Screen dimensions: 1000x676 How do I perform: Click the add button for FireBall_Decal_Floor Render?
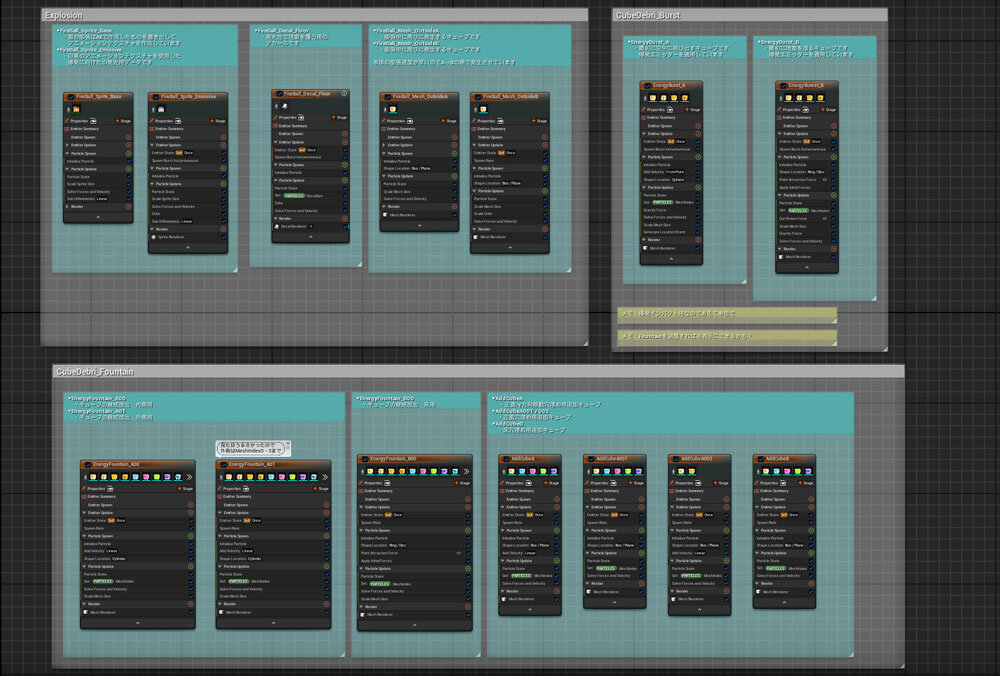click(x=343, y=217)
